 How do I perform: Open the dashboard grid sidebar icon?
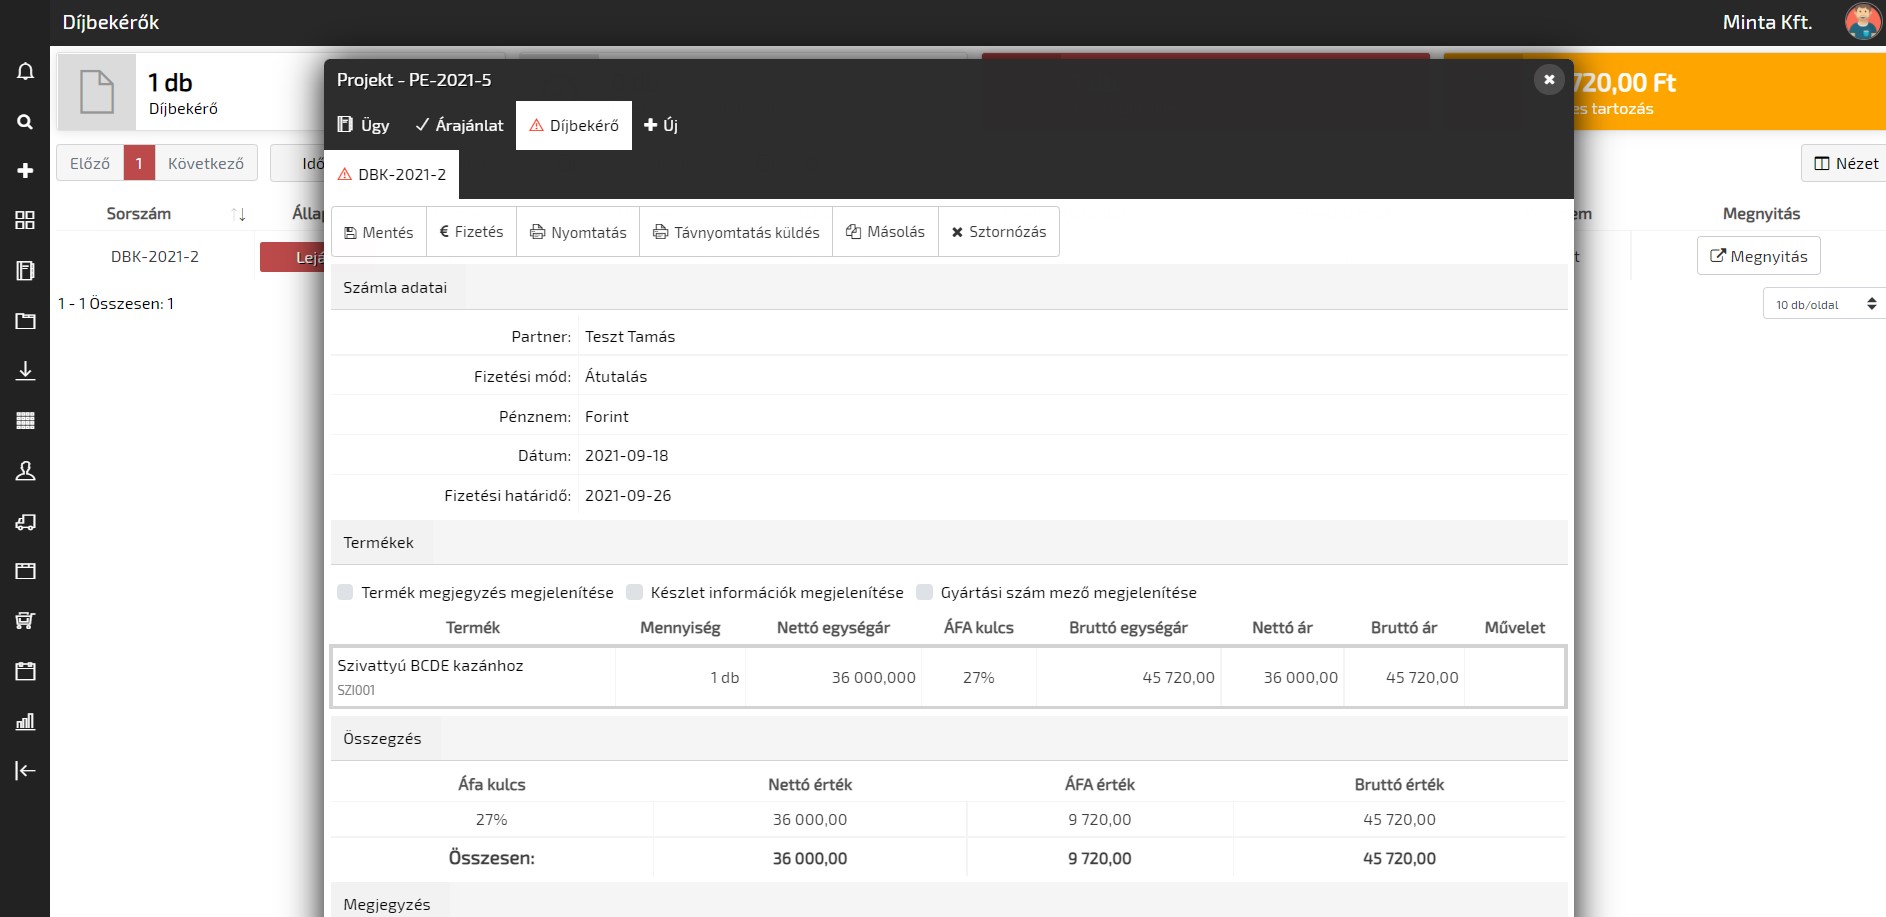(25, 220)
